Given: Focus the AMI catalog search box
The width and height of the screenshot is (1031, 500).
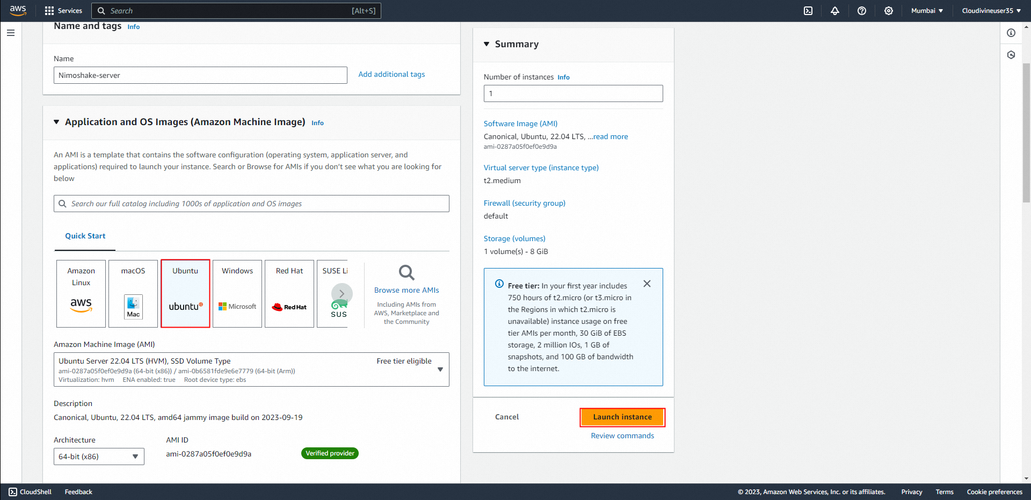Looking at the screenshot, I should pyautogui.click(x=251, y=203).
